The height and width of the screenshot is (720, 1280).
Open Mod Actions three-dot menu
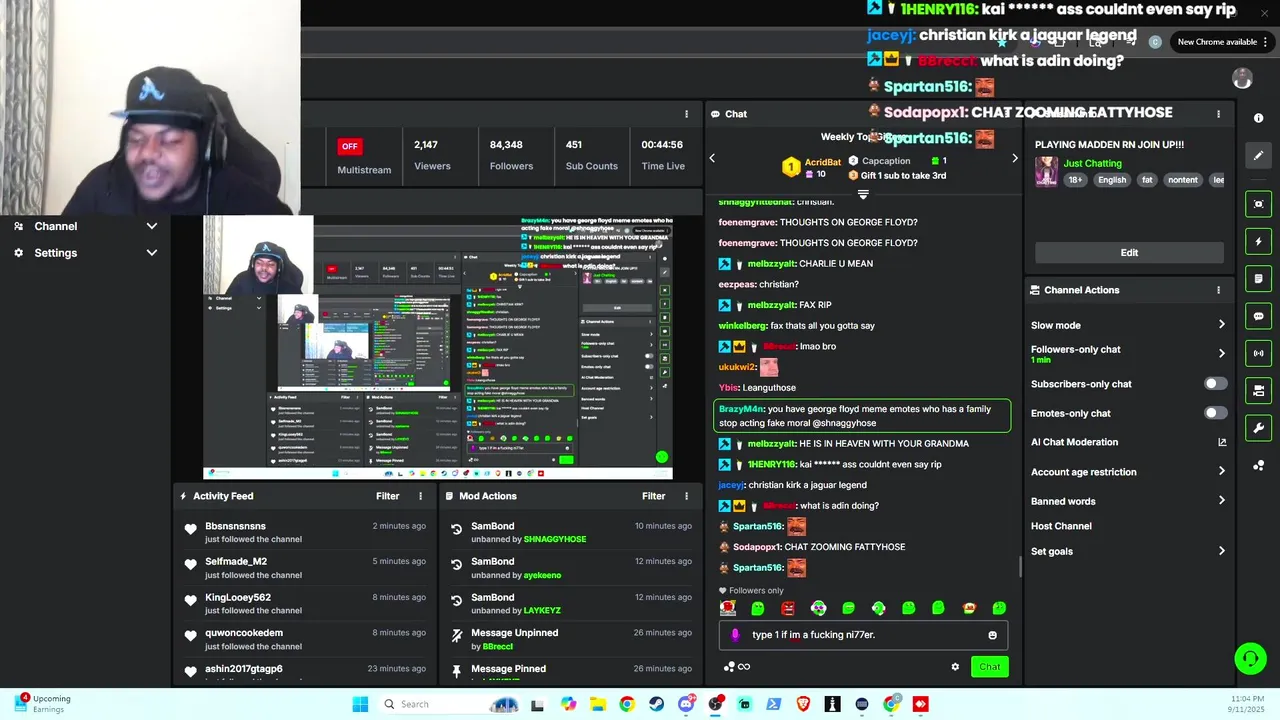click(686, 496)
